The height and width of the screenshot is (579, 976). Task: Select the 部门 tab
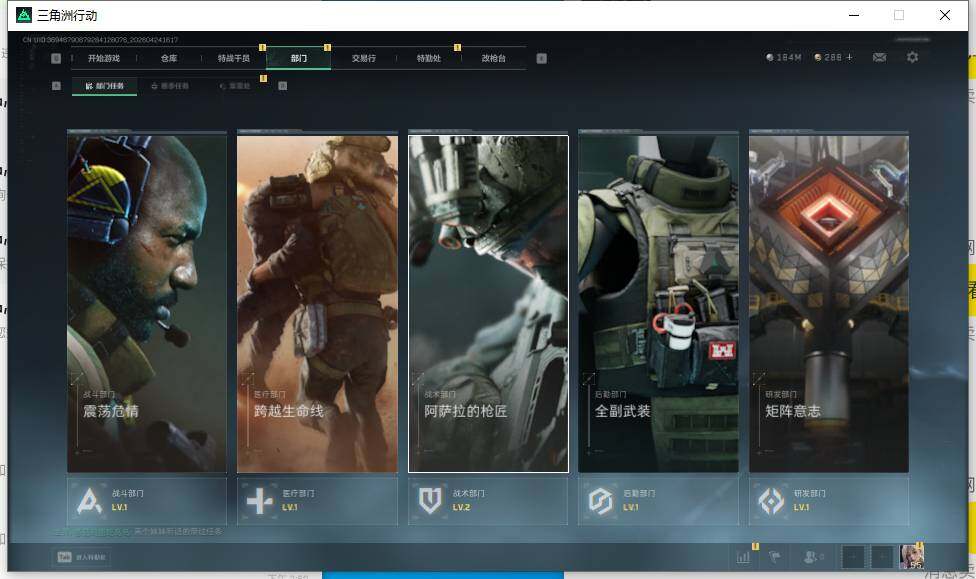[x=299, y=59]
